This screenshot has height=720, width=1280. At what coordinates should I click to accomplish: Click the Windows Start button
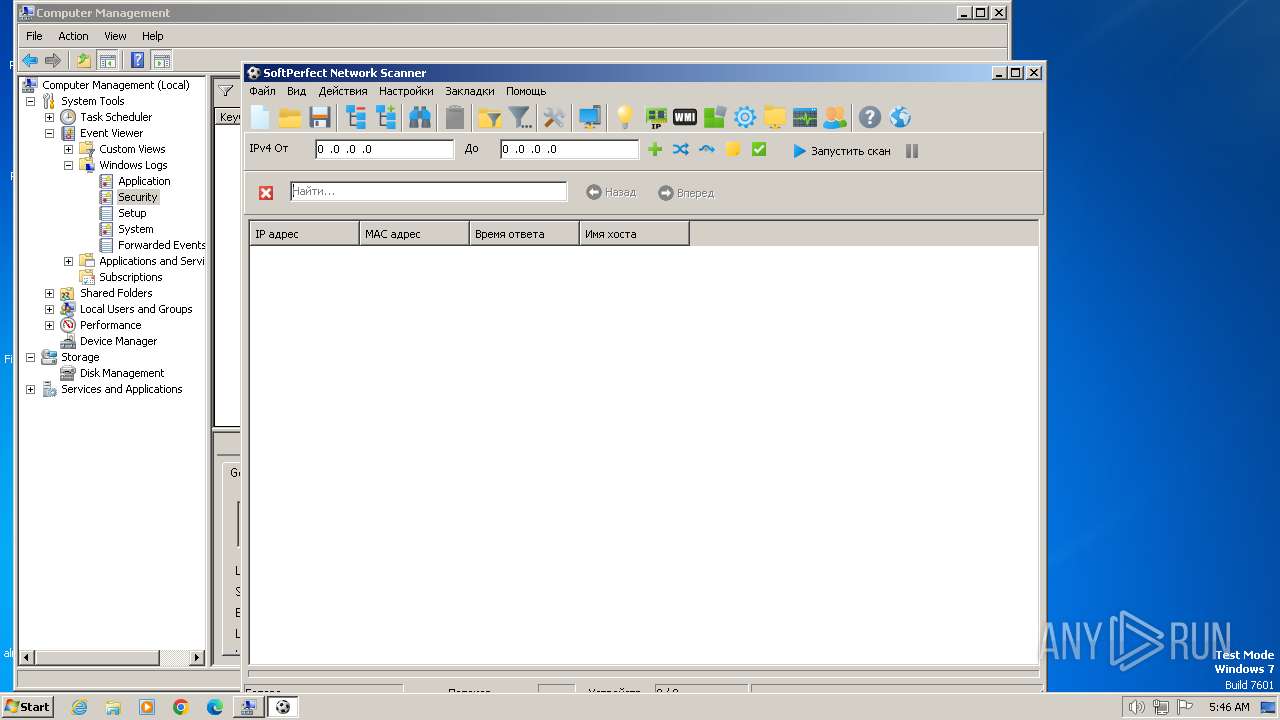click(27, 706)
